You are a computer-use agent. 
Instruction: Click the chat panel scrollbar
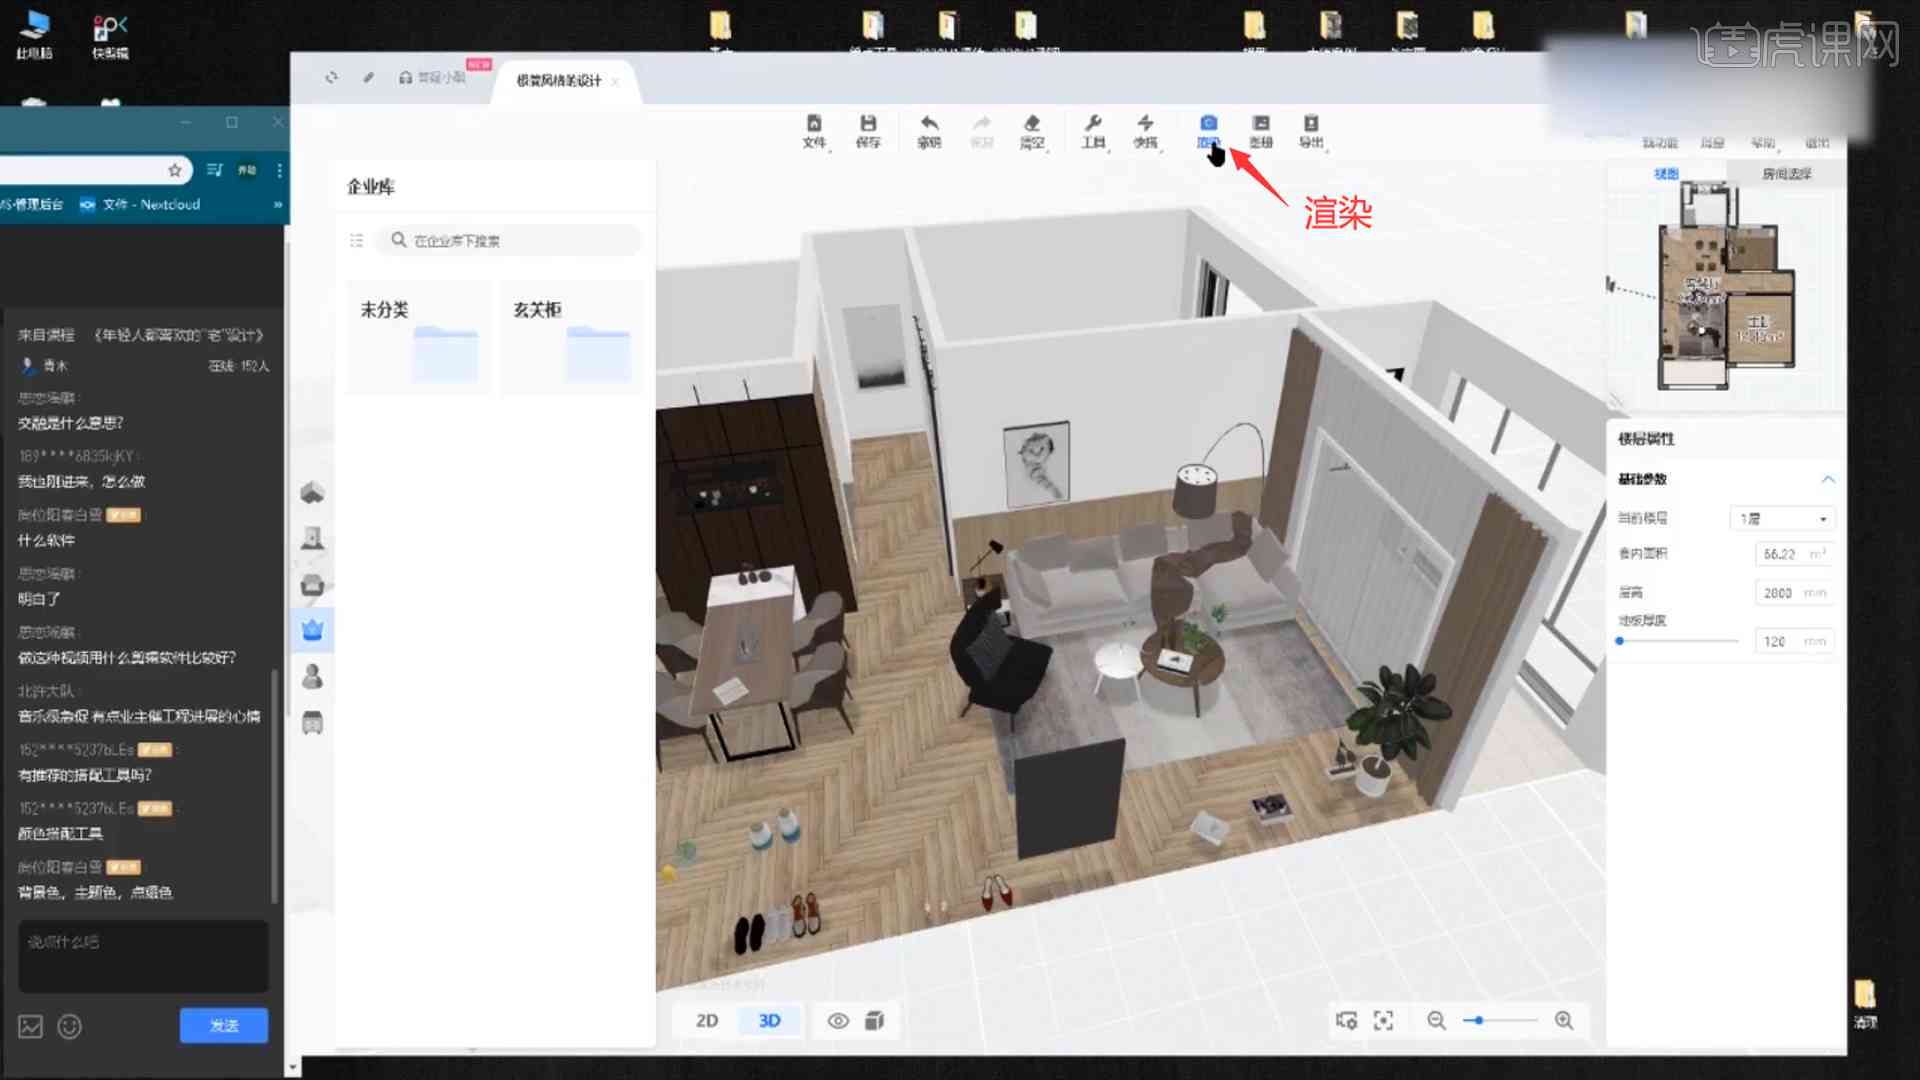pyautogui.click(x=274, y=787)
